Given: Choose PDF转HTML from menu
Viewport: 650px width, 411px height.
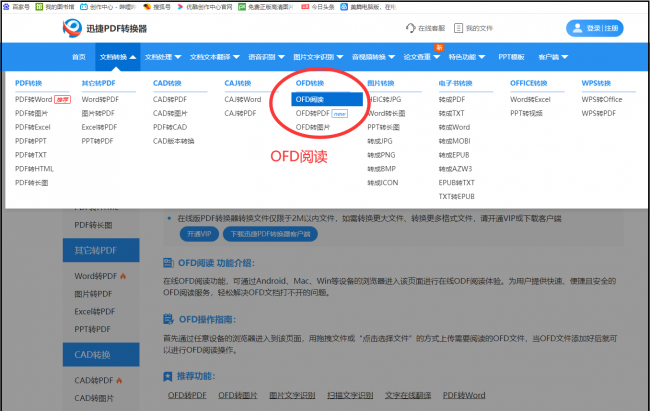Looking at the screenshot, I should point(34,169).
